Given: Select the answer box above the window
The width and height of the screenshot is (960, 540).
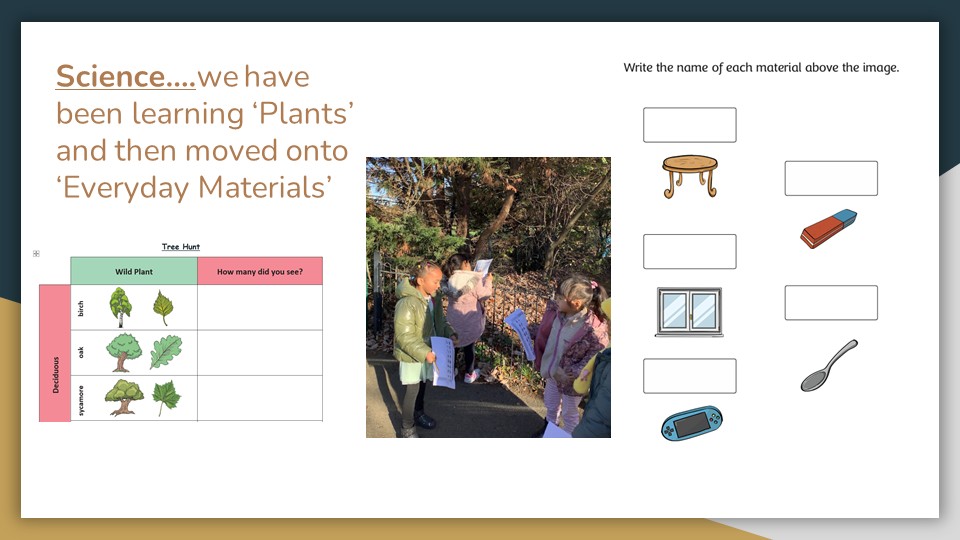Looking at the screenshot, I should (689, 252).
